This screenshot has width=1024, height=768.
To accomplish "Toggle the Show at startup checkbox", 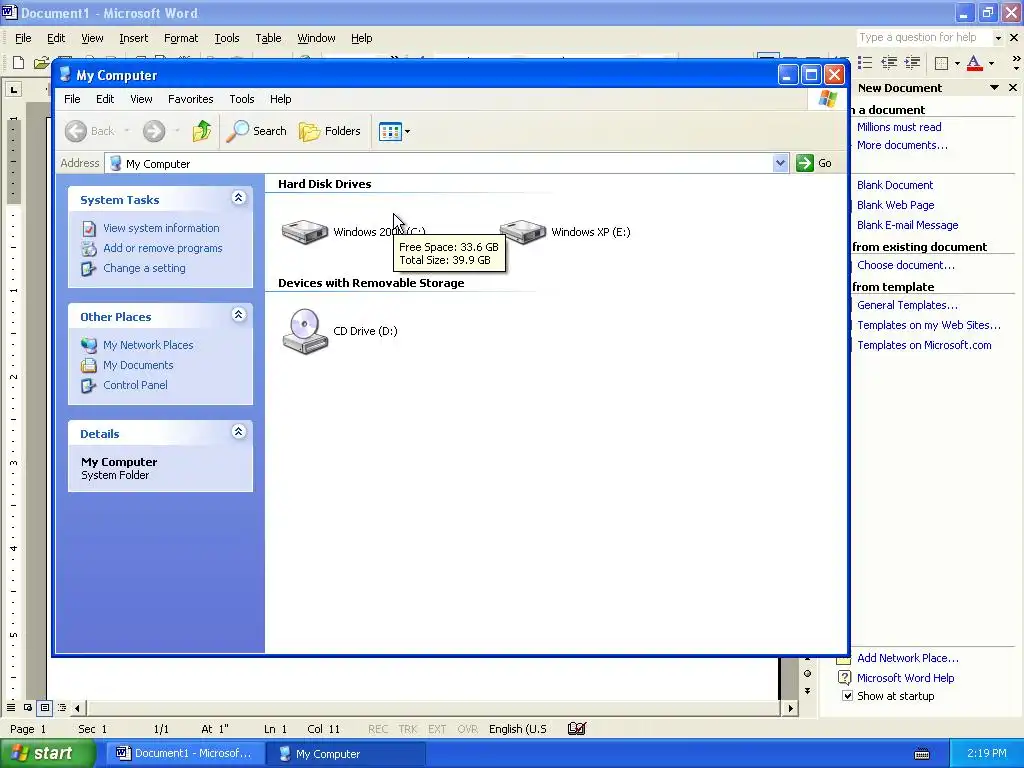I will tap(847, 696).
